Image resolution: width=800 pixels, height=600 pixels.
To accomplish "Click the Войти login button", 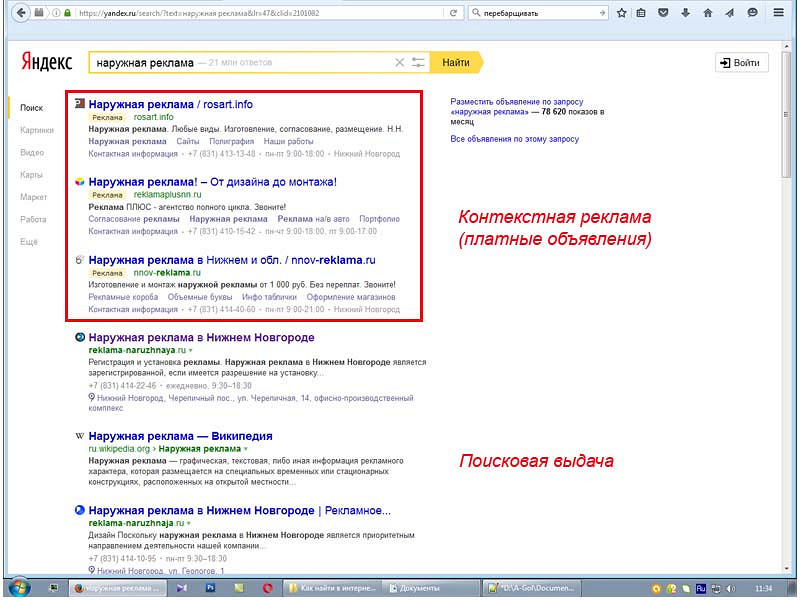I will click(742, 63).
